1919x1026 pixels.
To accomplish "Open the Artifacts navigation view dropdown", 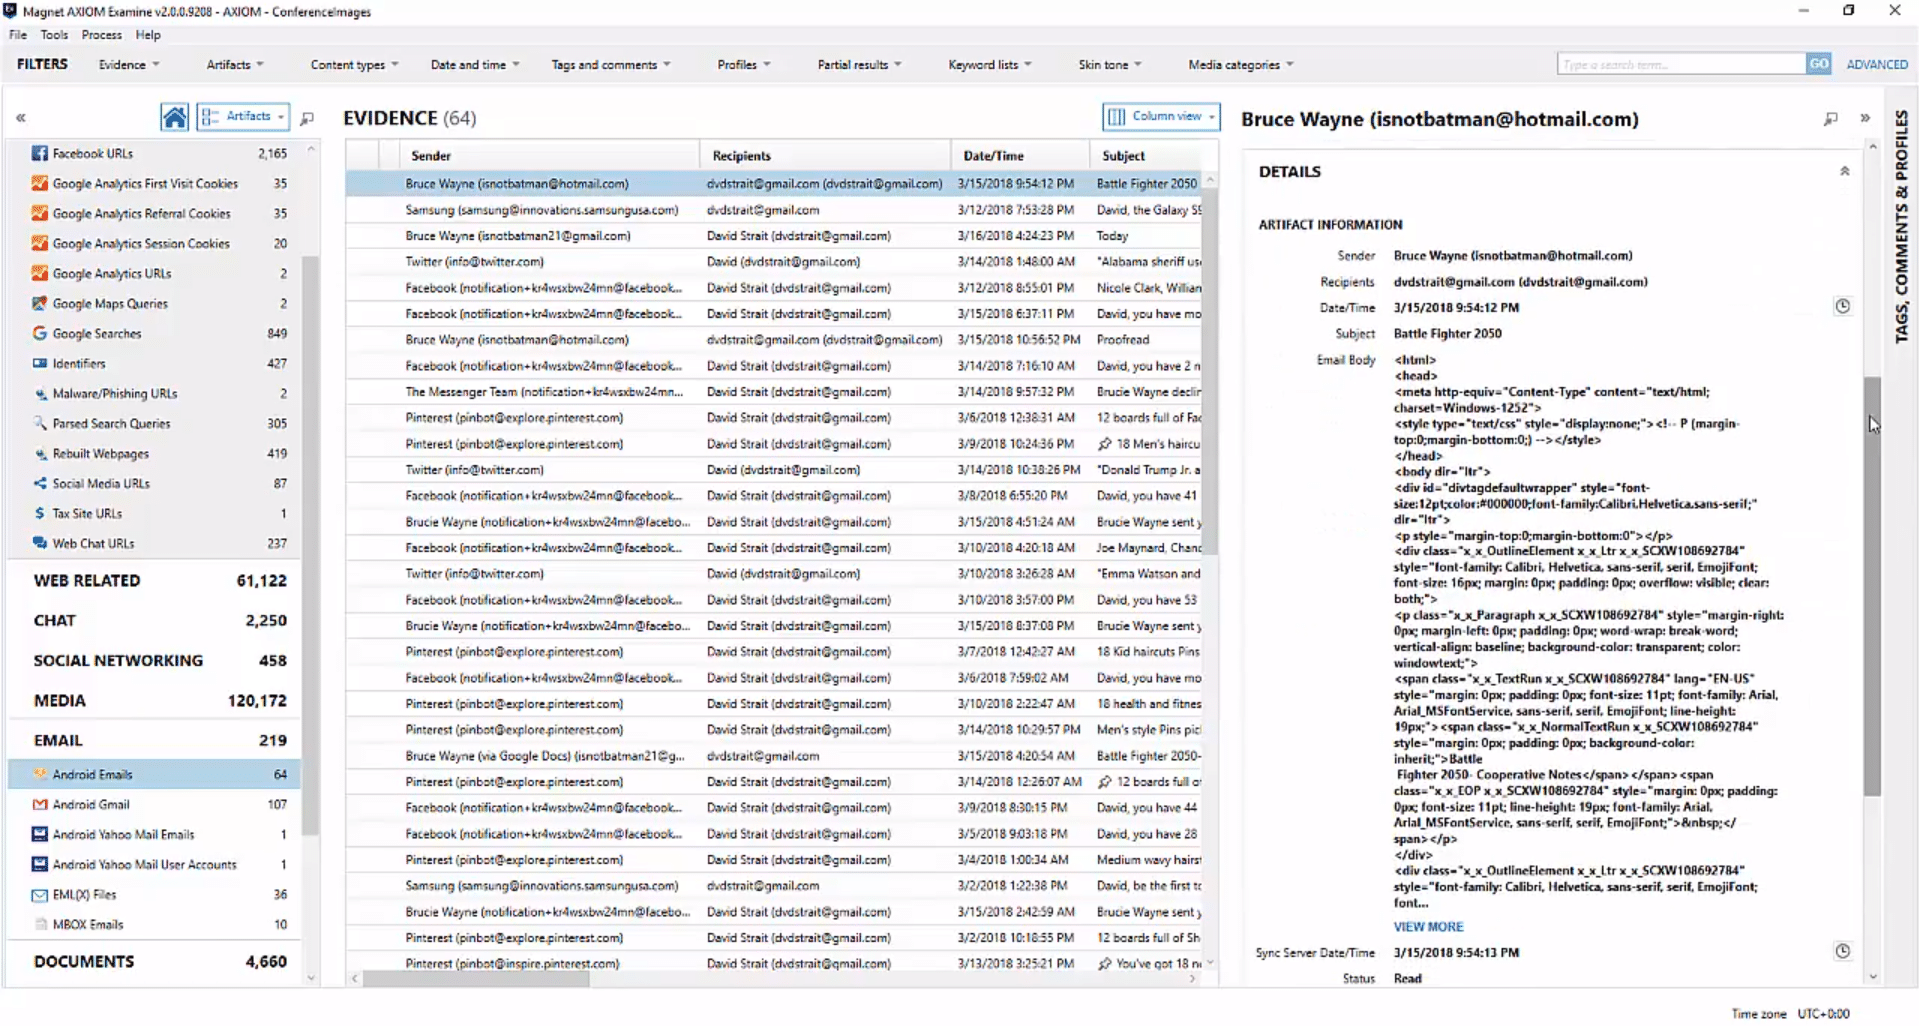I will [243, 116].
